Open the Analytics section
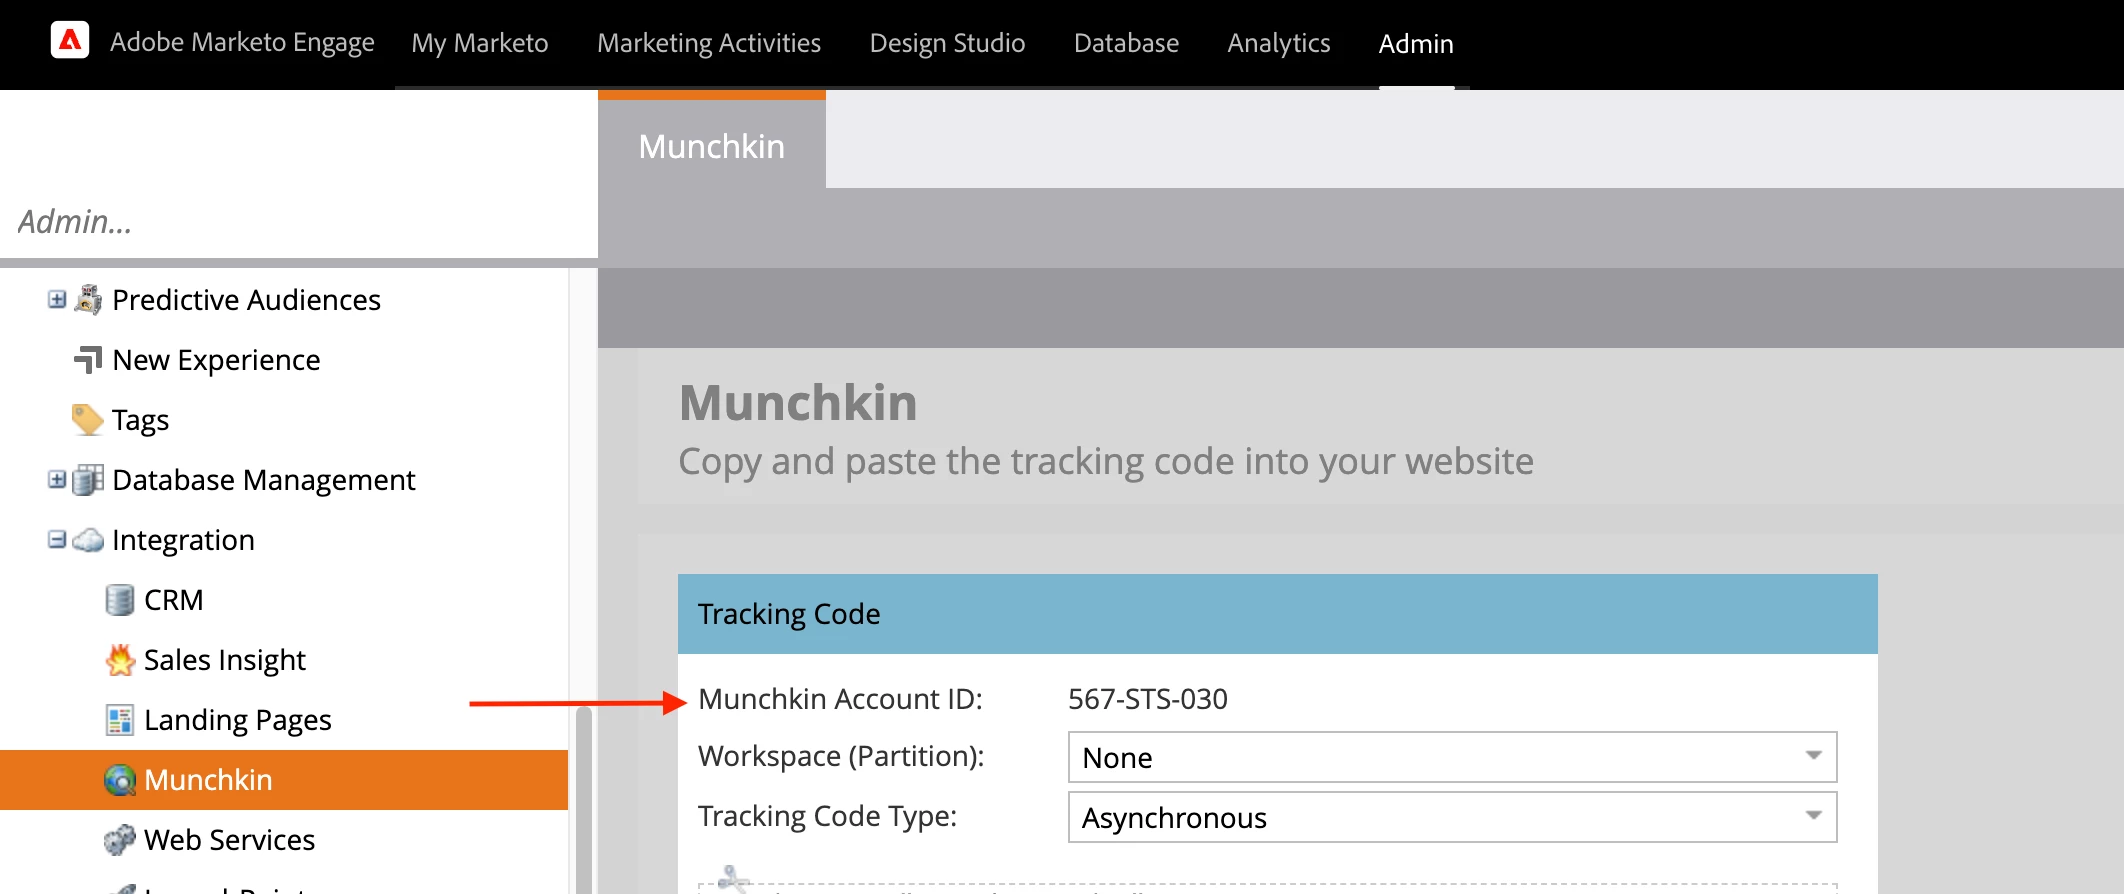 (1279, 43)
